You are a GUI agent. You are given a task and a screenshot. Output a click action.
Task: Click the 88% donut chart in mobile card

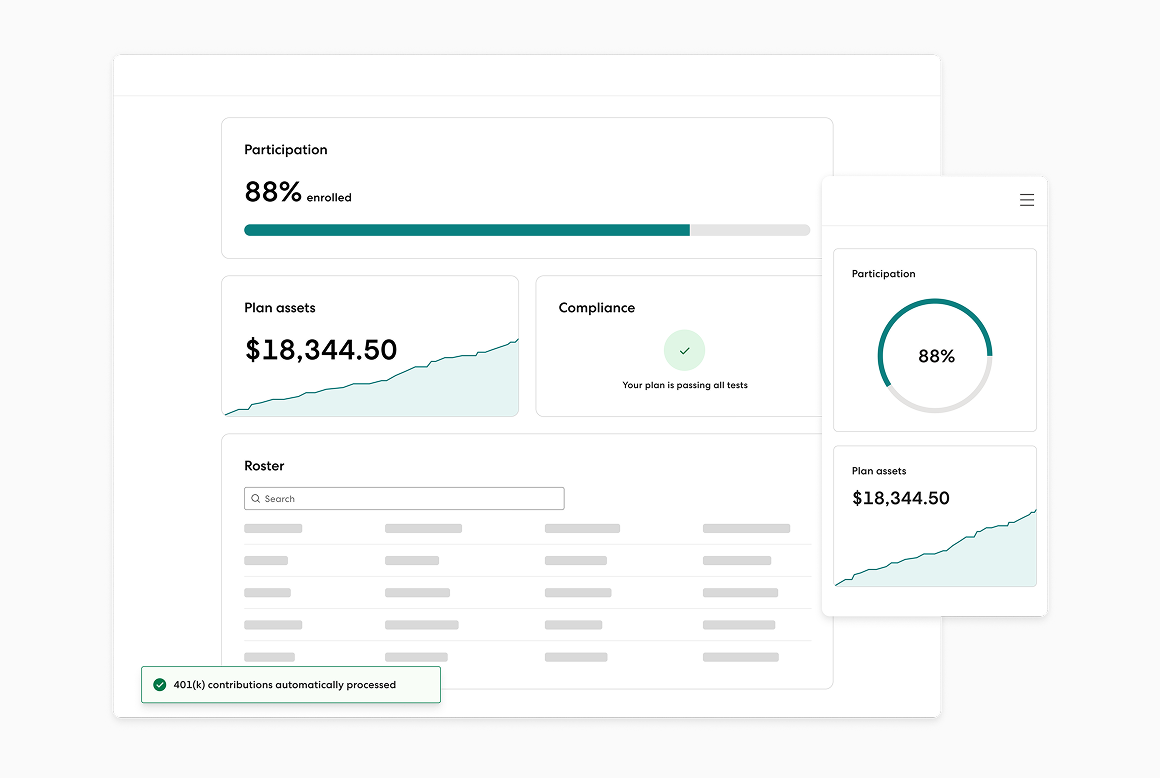click(x=934, y=356)
